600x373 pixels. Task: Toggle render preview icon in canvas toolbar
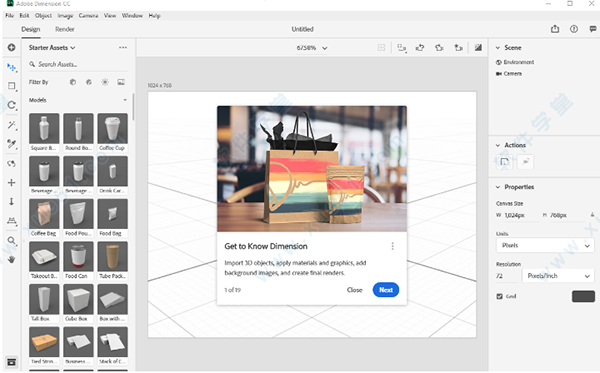pos(478,48)
